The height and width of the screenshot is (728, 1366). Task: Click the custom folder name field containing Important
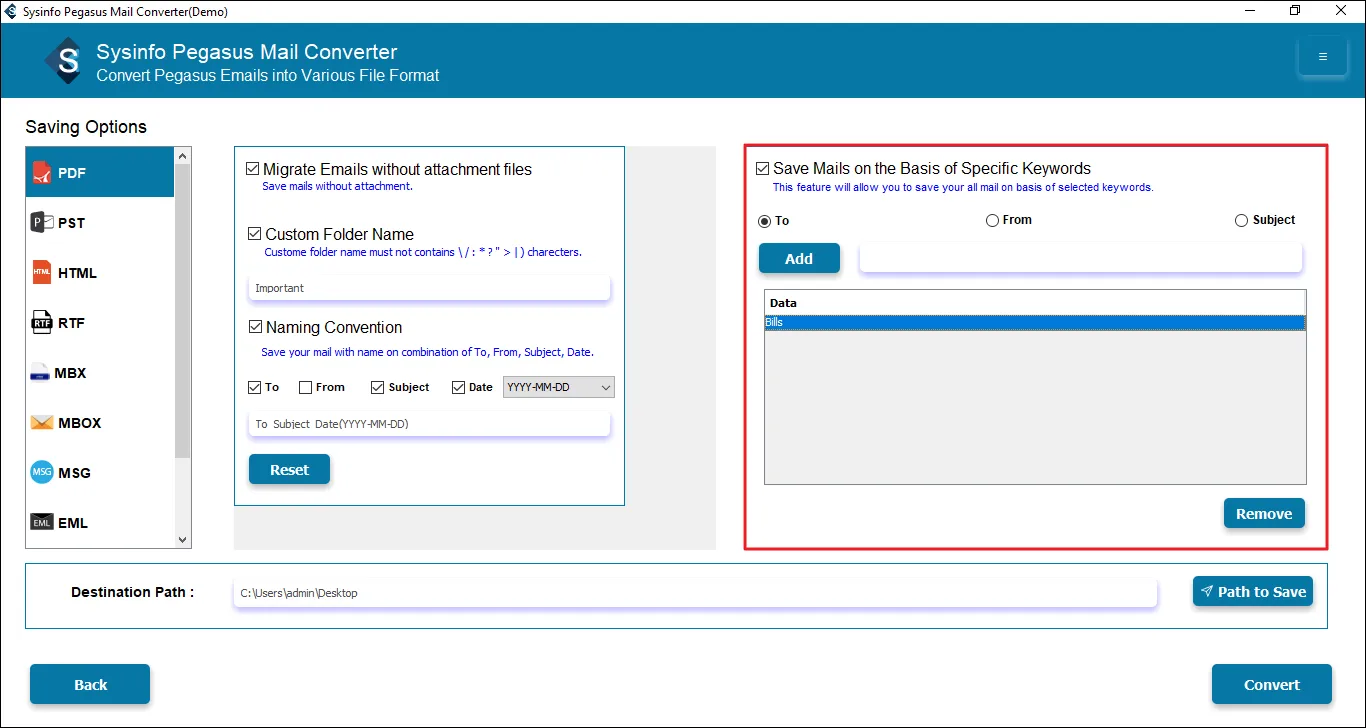pos(429,288)
